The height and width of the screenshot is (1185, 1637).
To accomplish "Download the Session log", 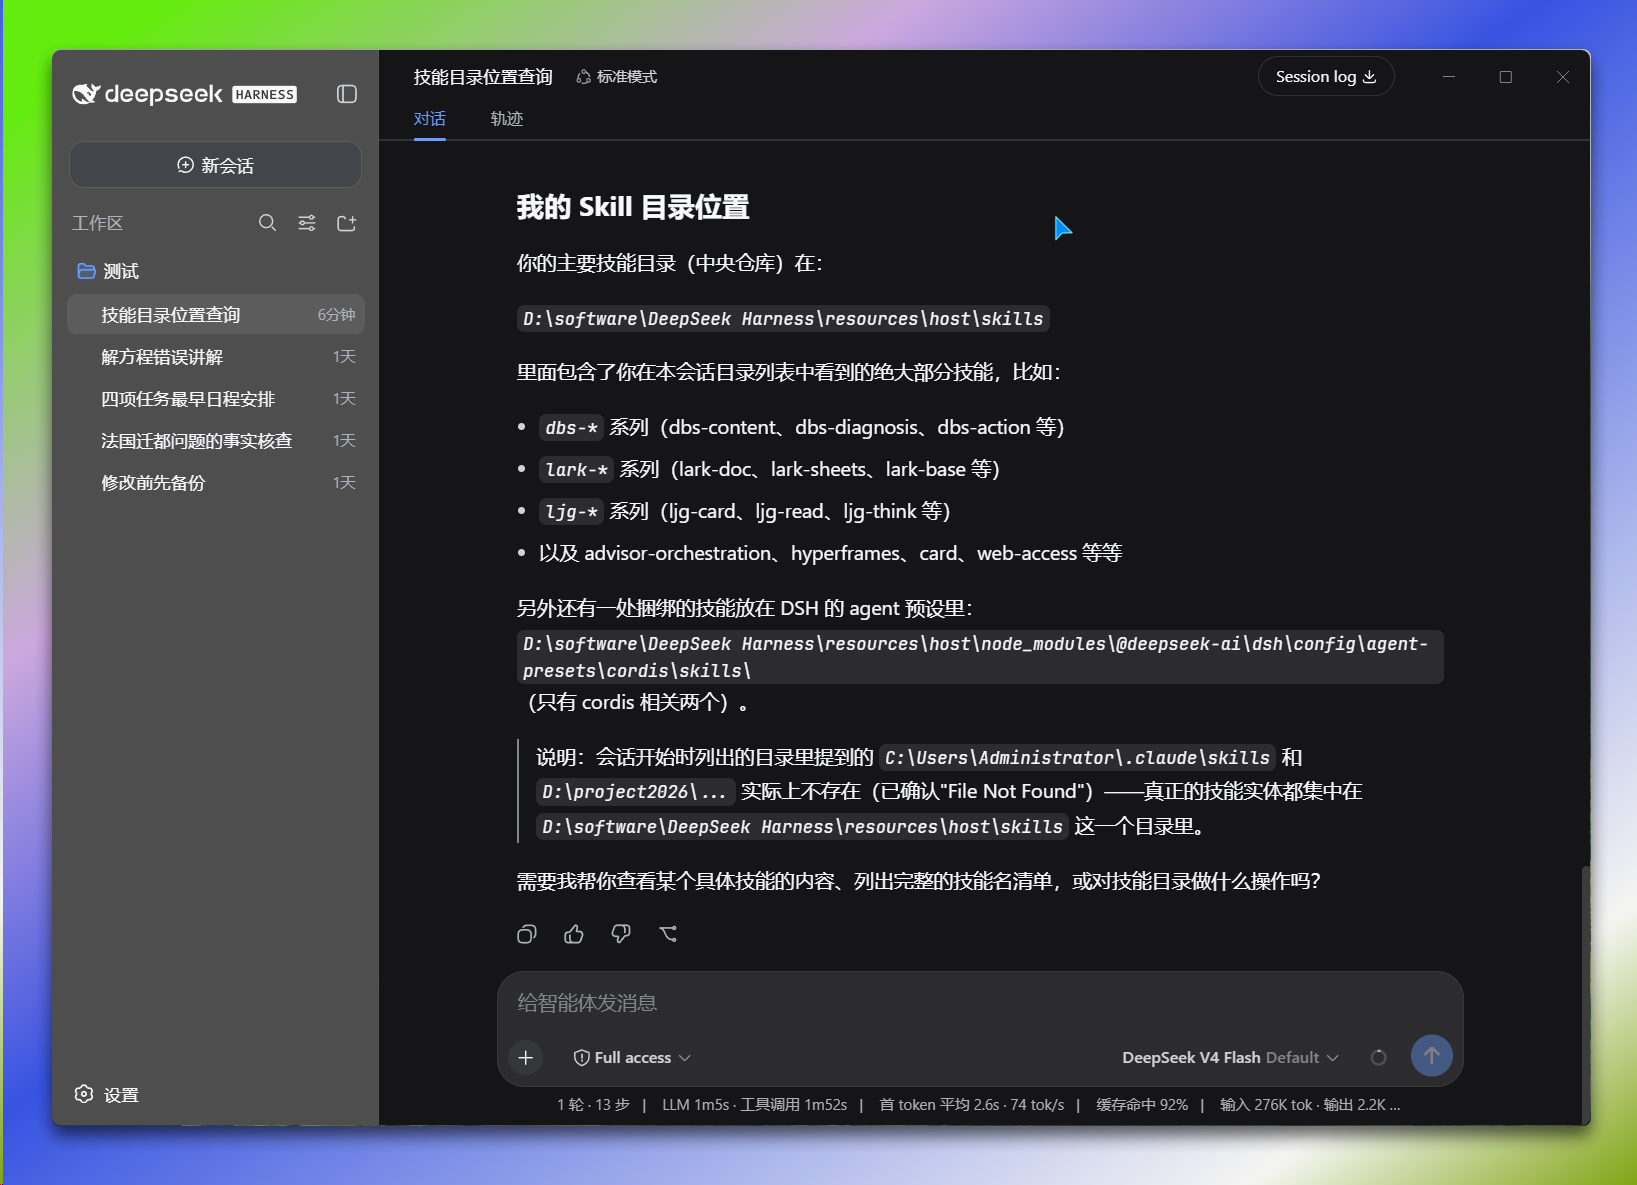I will [x=1326, y=77].
